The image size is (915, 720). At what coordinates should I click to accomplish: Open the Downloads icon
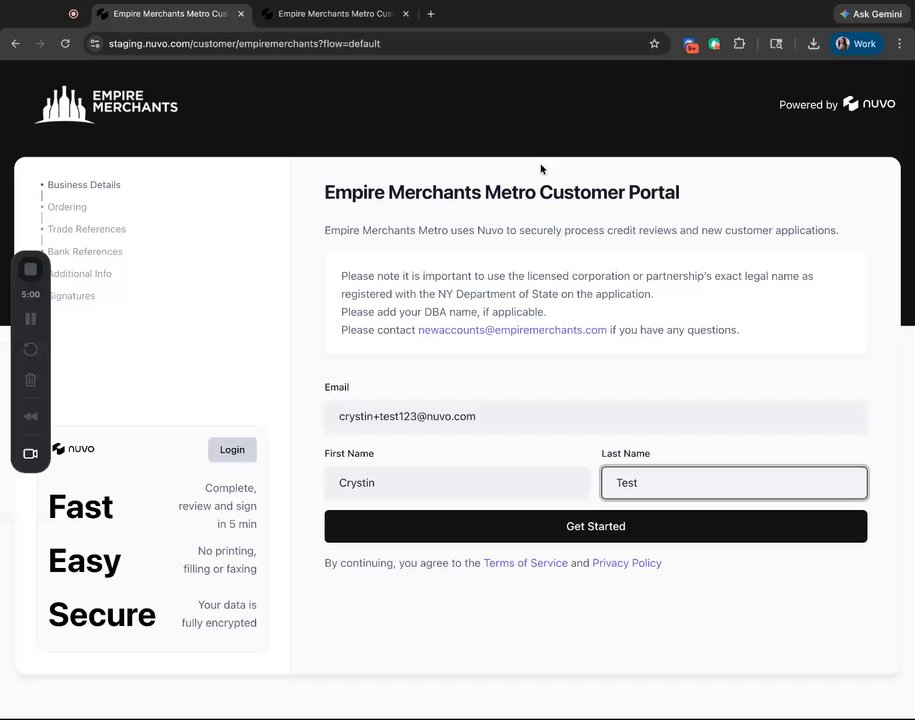(813, 44)
